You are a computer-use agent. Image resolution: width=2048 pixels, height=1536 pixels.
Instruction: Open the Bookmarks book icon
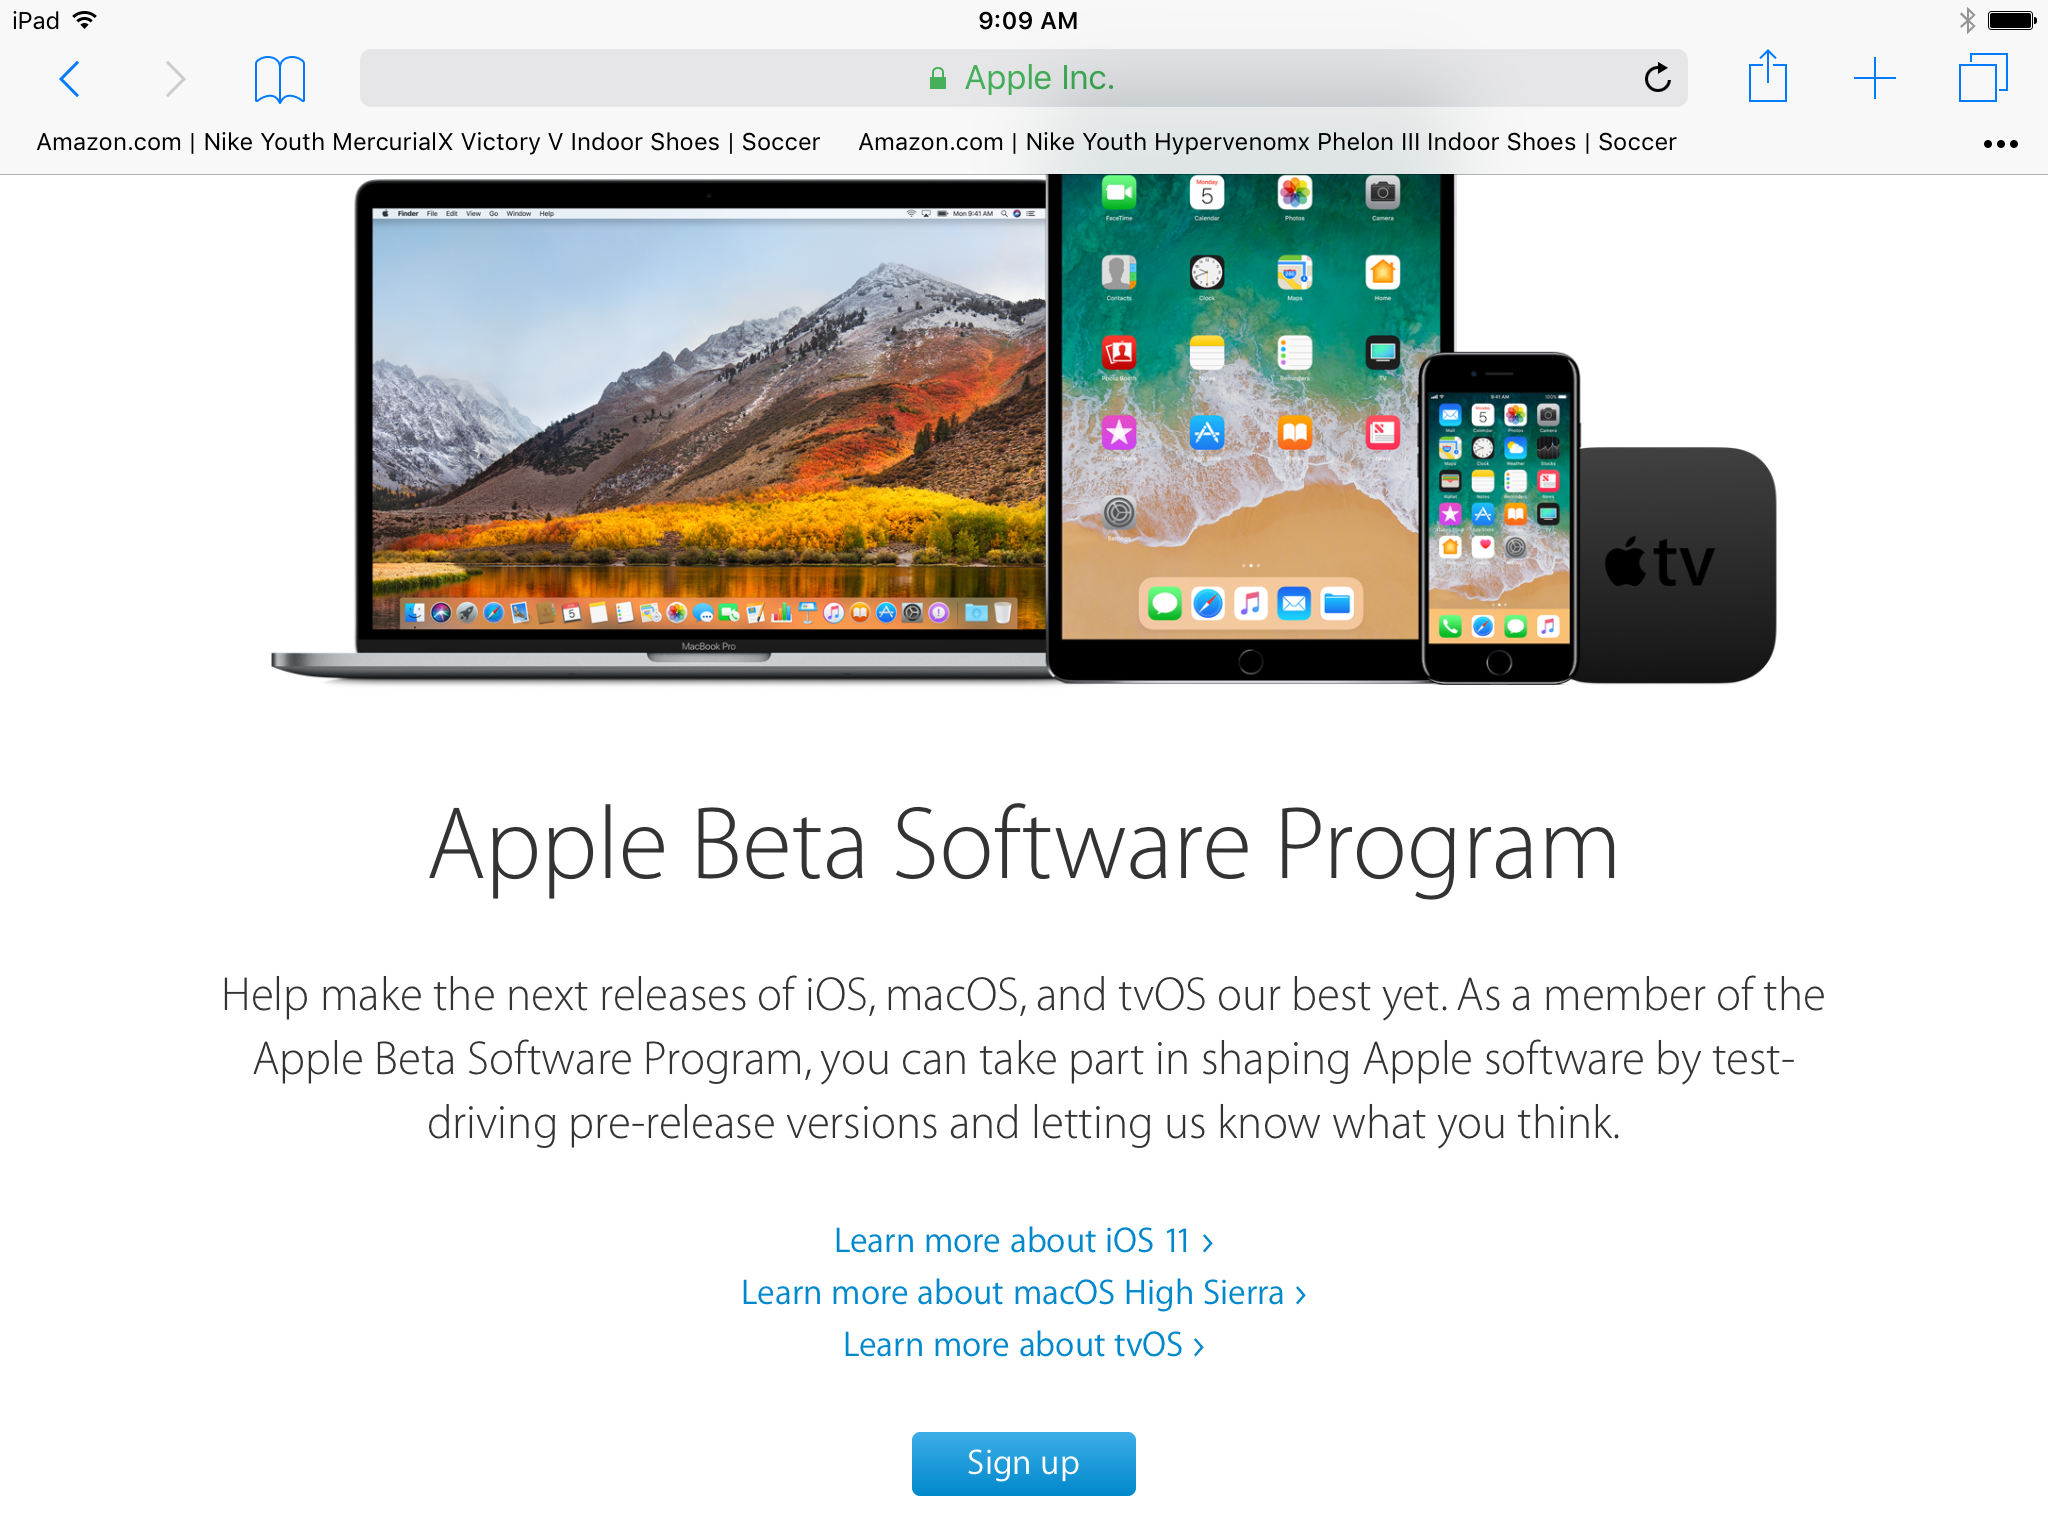[279, 79]
